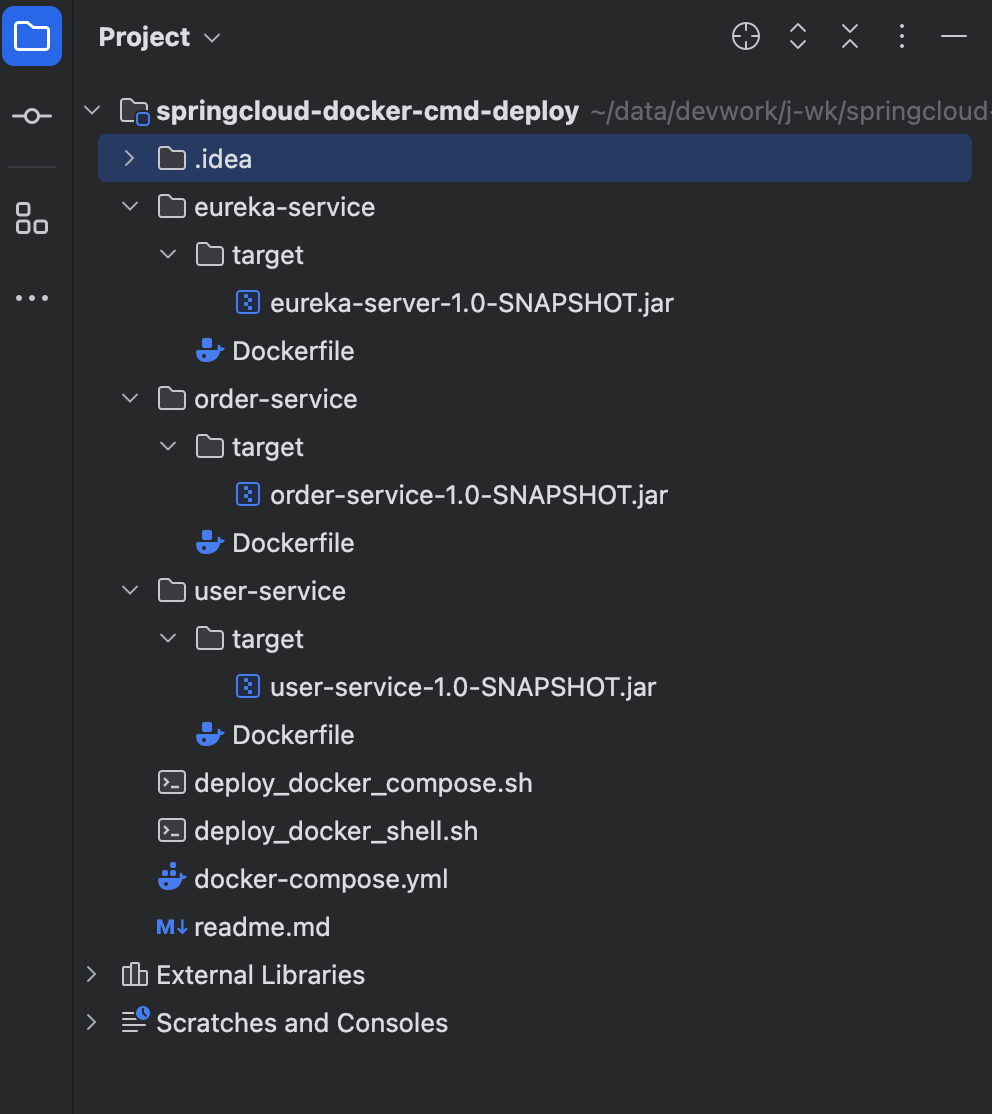This screenshot has height=1114, width=992.
Task: Click the Expand All icon
Action: tap(797, 36)
